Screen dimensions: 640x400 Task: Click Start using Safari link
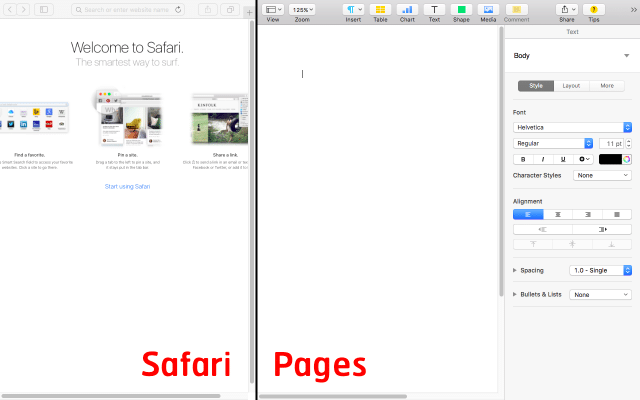pyautogui.click(x=127, y=187)
